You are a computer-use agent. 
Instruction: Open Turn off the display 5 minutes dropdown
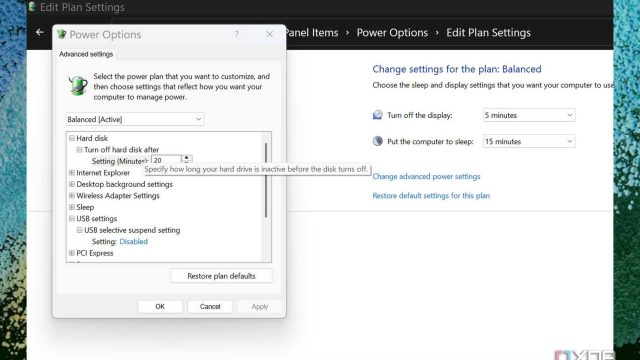529,115
